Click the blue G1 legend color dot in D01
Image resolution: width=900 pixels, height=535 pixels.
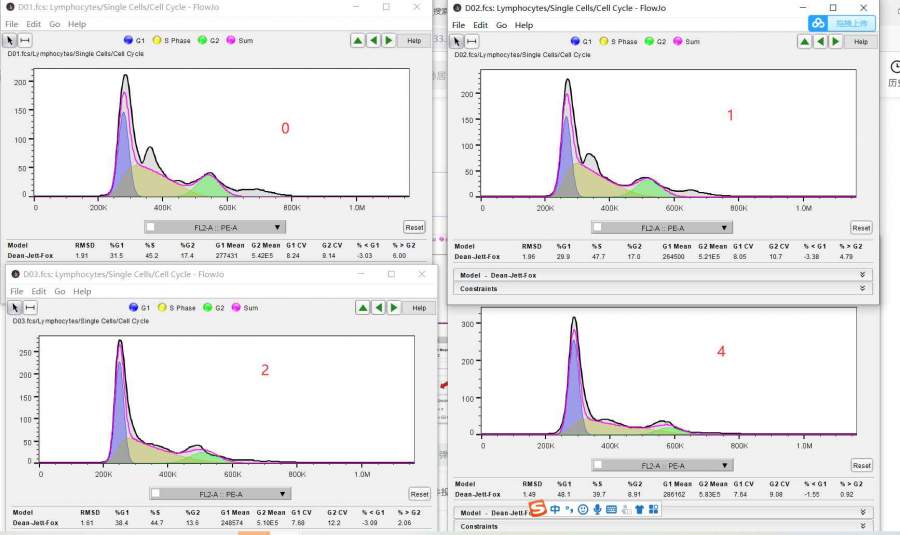(x=128, y=41)
